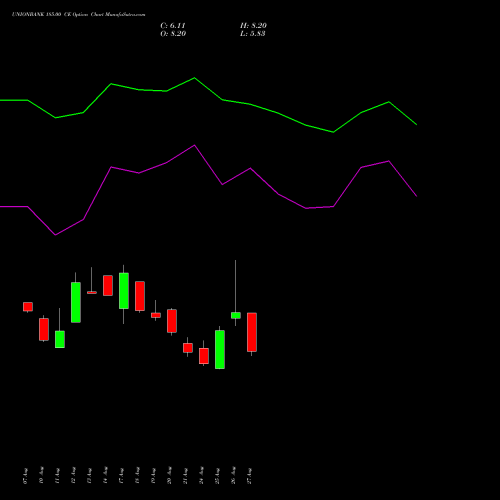
Task: Click the '07 Aug' date axis label
Action: [x=25, y=476]
